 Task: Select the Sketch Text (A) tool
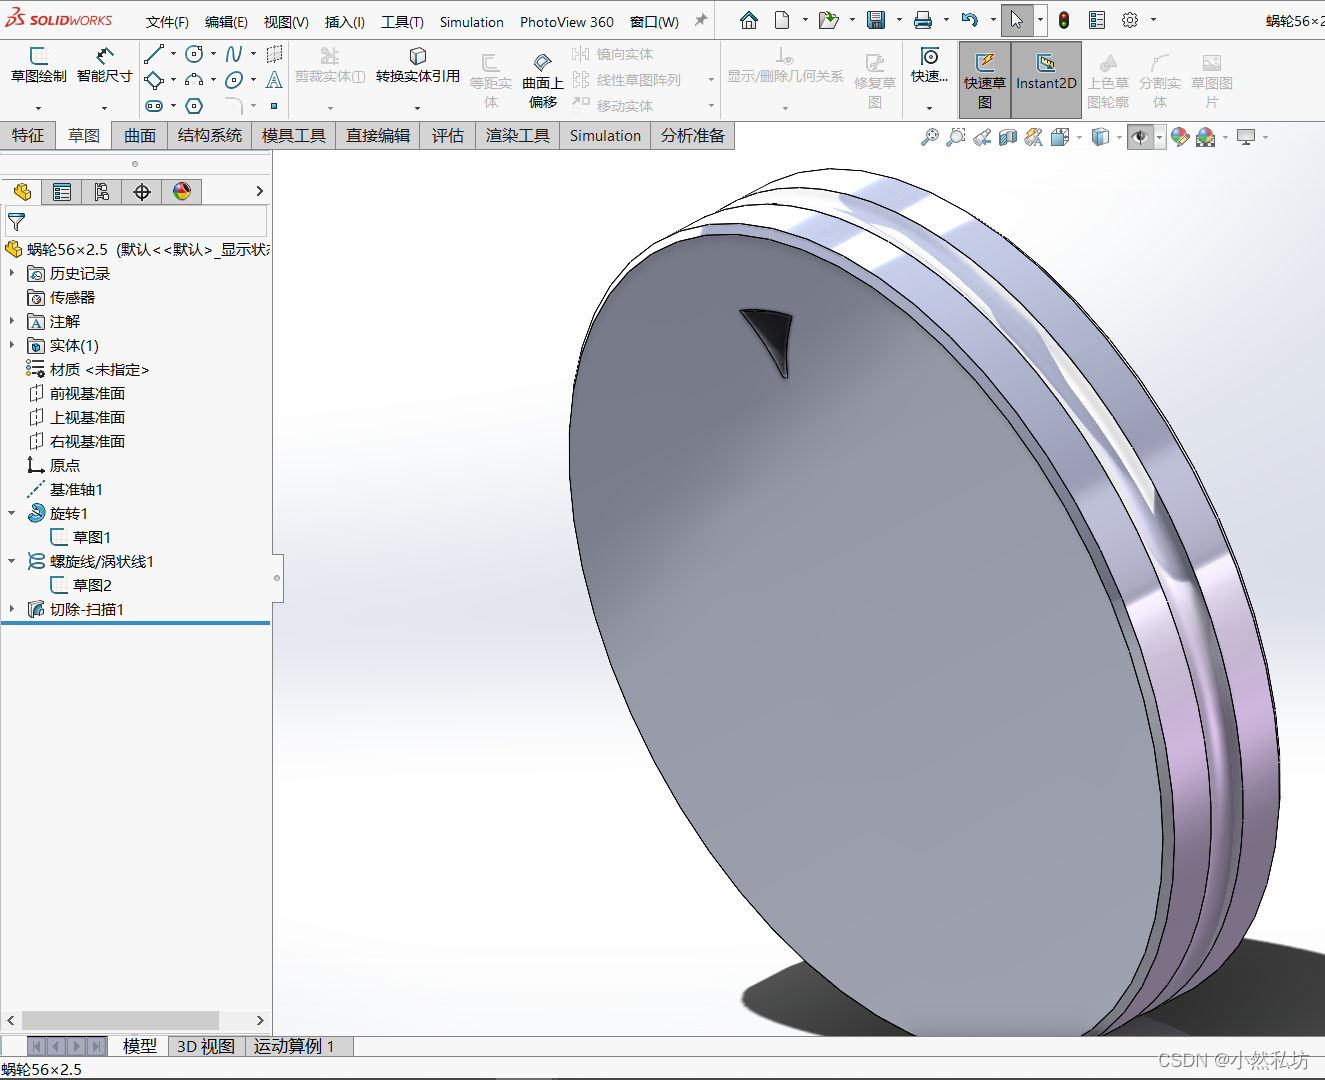pyautogui.click(x=274, y=80)
